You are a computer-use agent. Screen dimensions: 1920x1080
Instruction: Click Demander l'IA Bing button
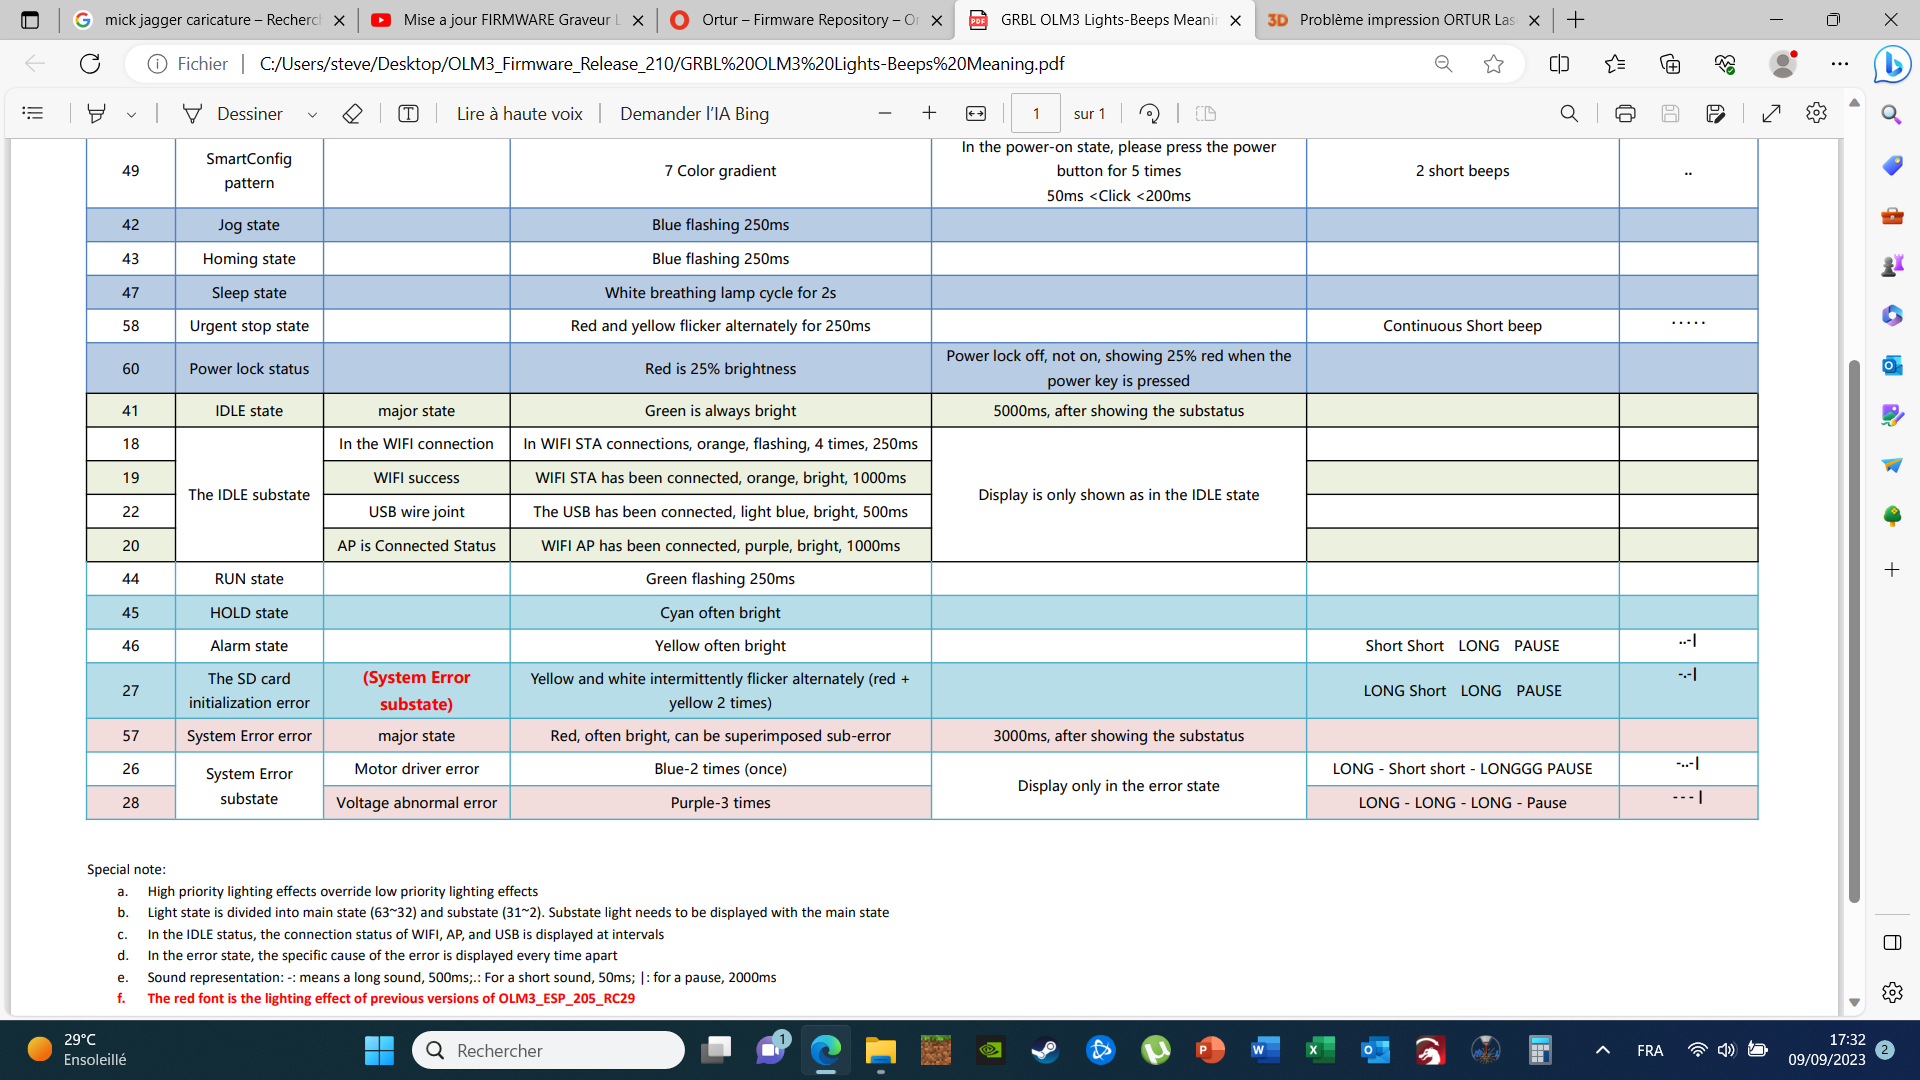point(694,113)
